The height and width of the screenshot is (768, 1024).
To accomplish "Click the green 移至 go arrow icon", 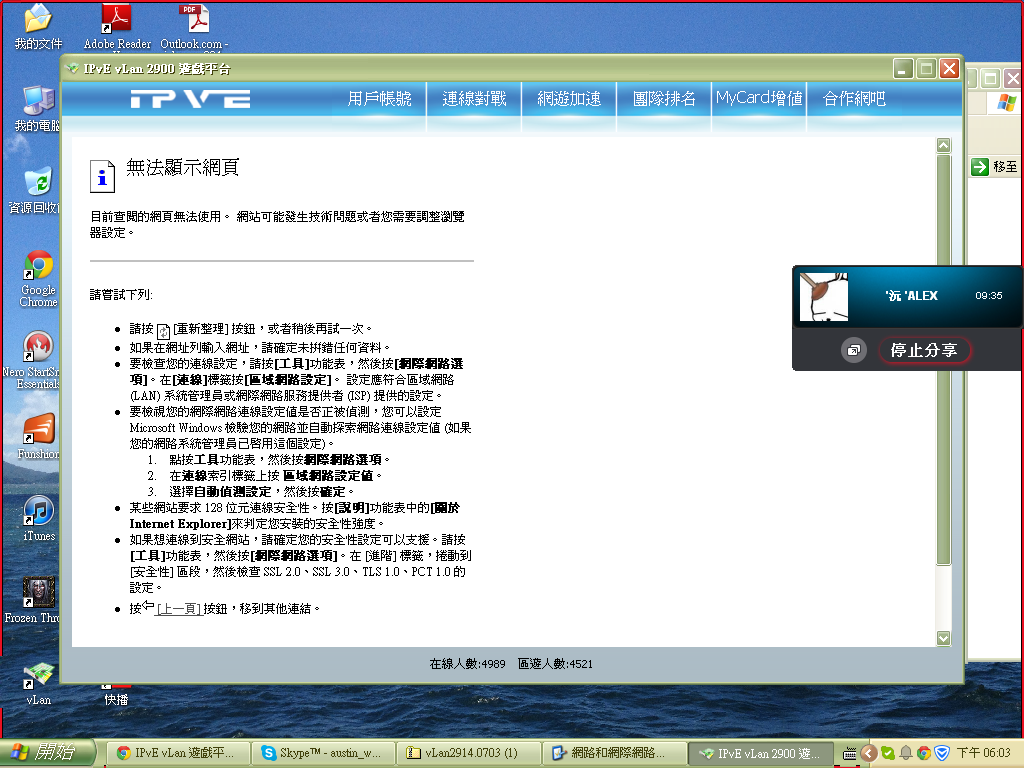I will (980, 167).
